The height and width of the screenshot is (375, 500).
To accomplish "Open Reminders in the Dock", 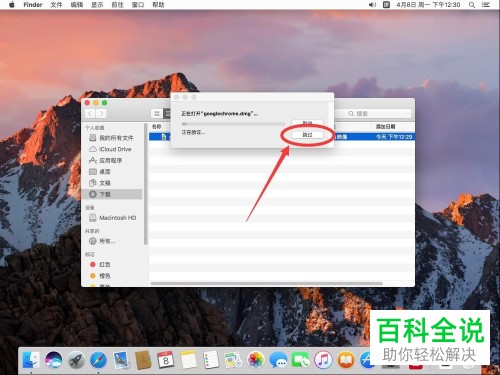I will pos(211,360).
